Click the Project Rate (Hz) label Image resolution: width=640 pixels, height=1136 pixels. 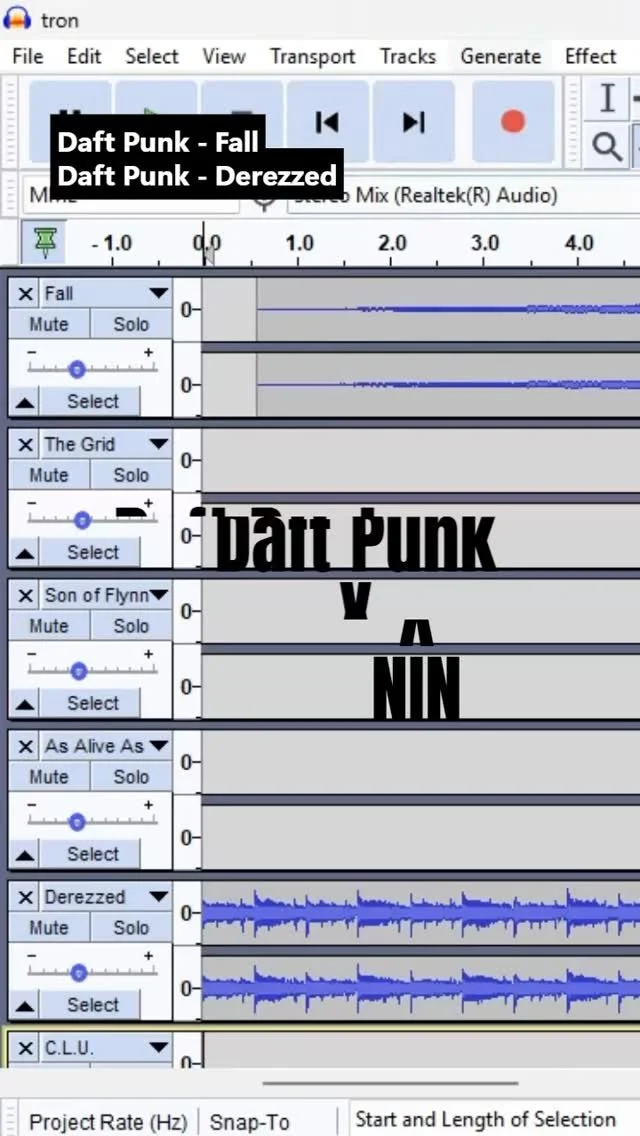click(x=108, y=1122)
